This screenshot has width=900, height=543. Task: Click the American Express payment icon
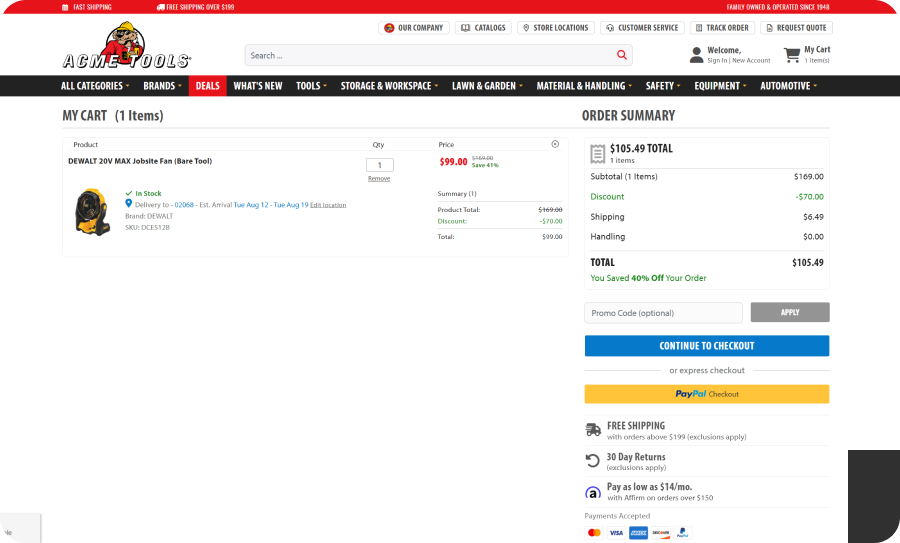[x=638, y=533]
